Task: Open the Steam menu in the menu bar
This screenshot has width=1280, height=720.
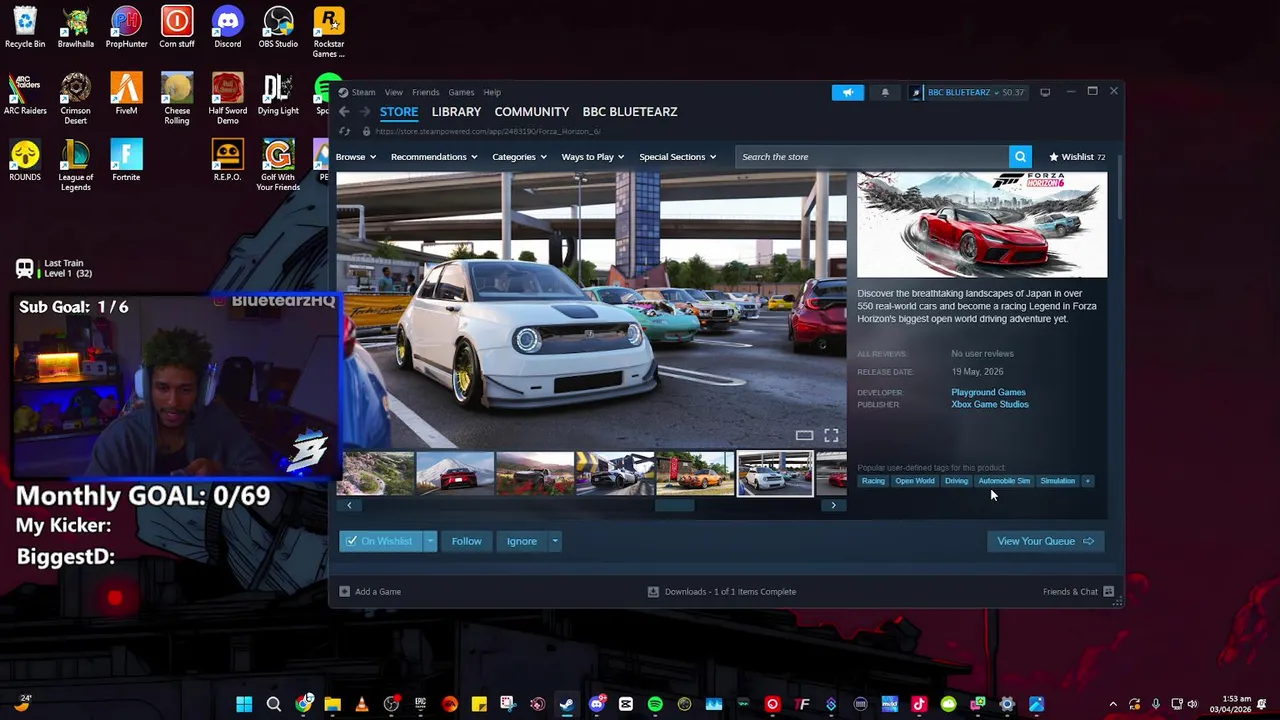Action: 363,92
